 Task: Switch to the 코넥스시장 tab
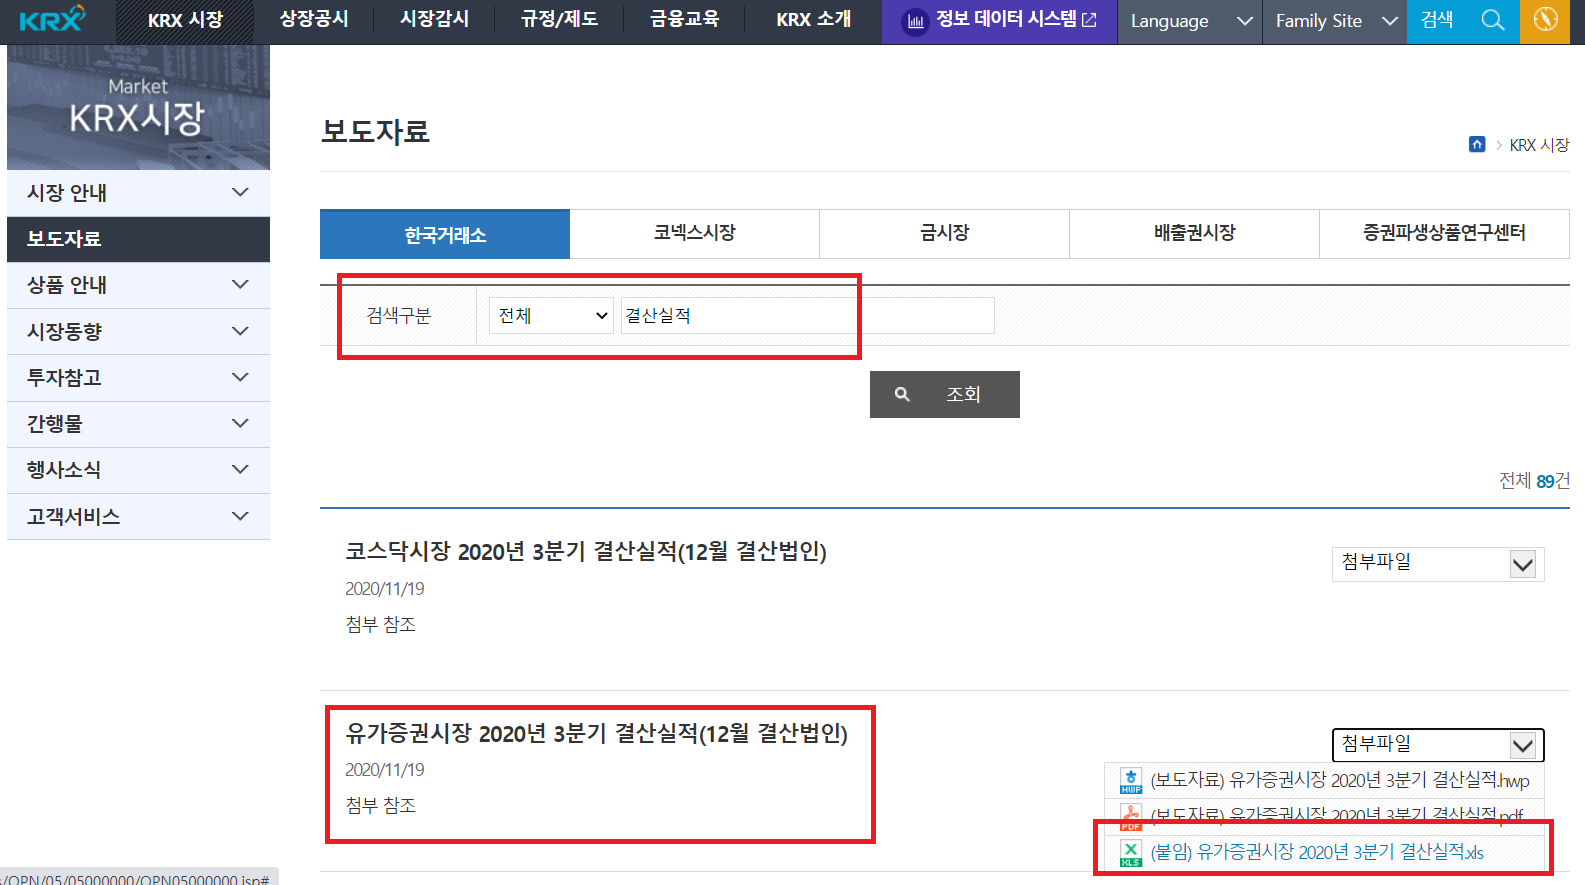coord(695,234)
